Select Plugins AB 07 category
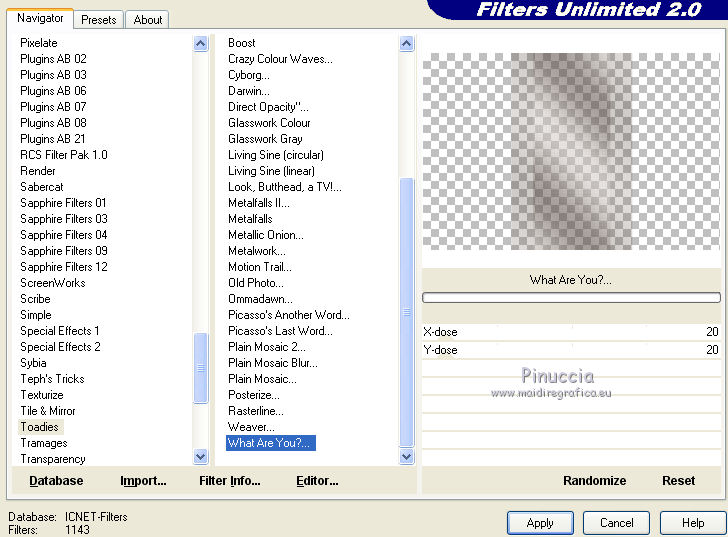This screenshot has width=728, height=537. tap(53, 107)
